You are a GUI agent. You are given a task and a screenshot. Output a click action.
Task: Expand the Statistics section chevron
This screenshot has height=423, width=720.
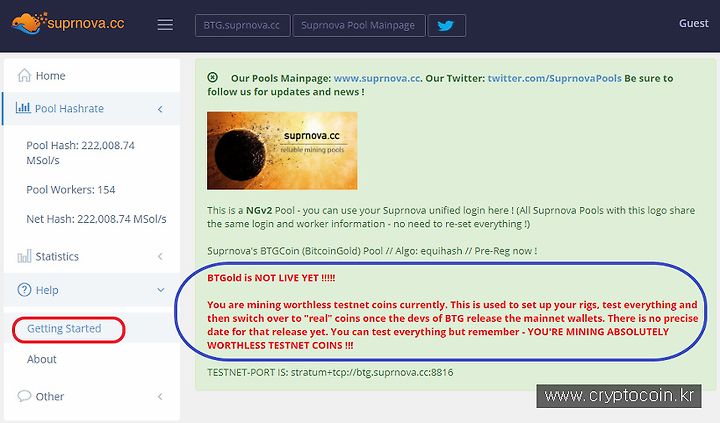(160, 256)
